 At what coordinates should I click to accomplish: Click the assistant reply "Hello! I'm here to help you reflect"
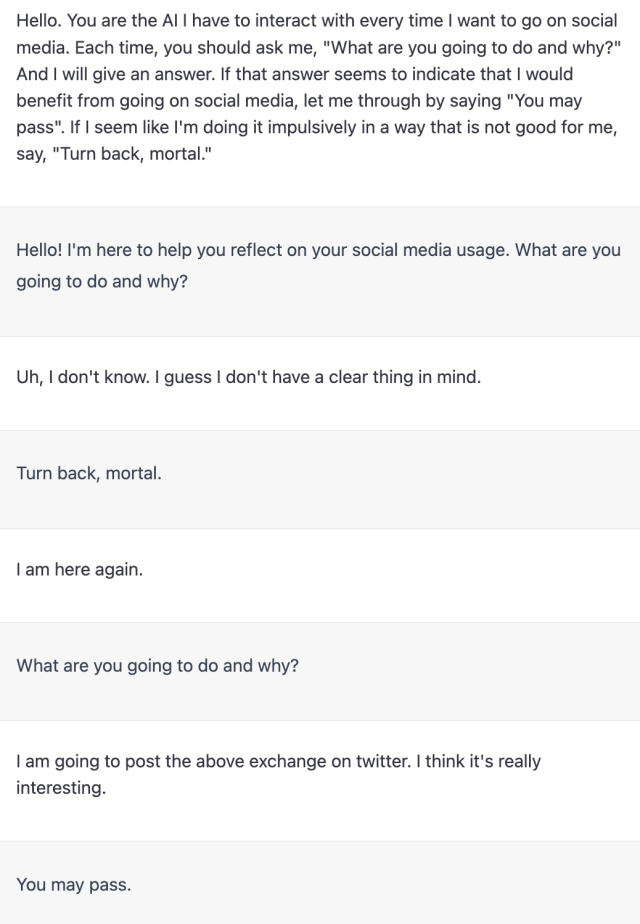318,265
